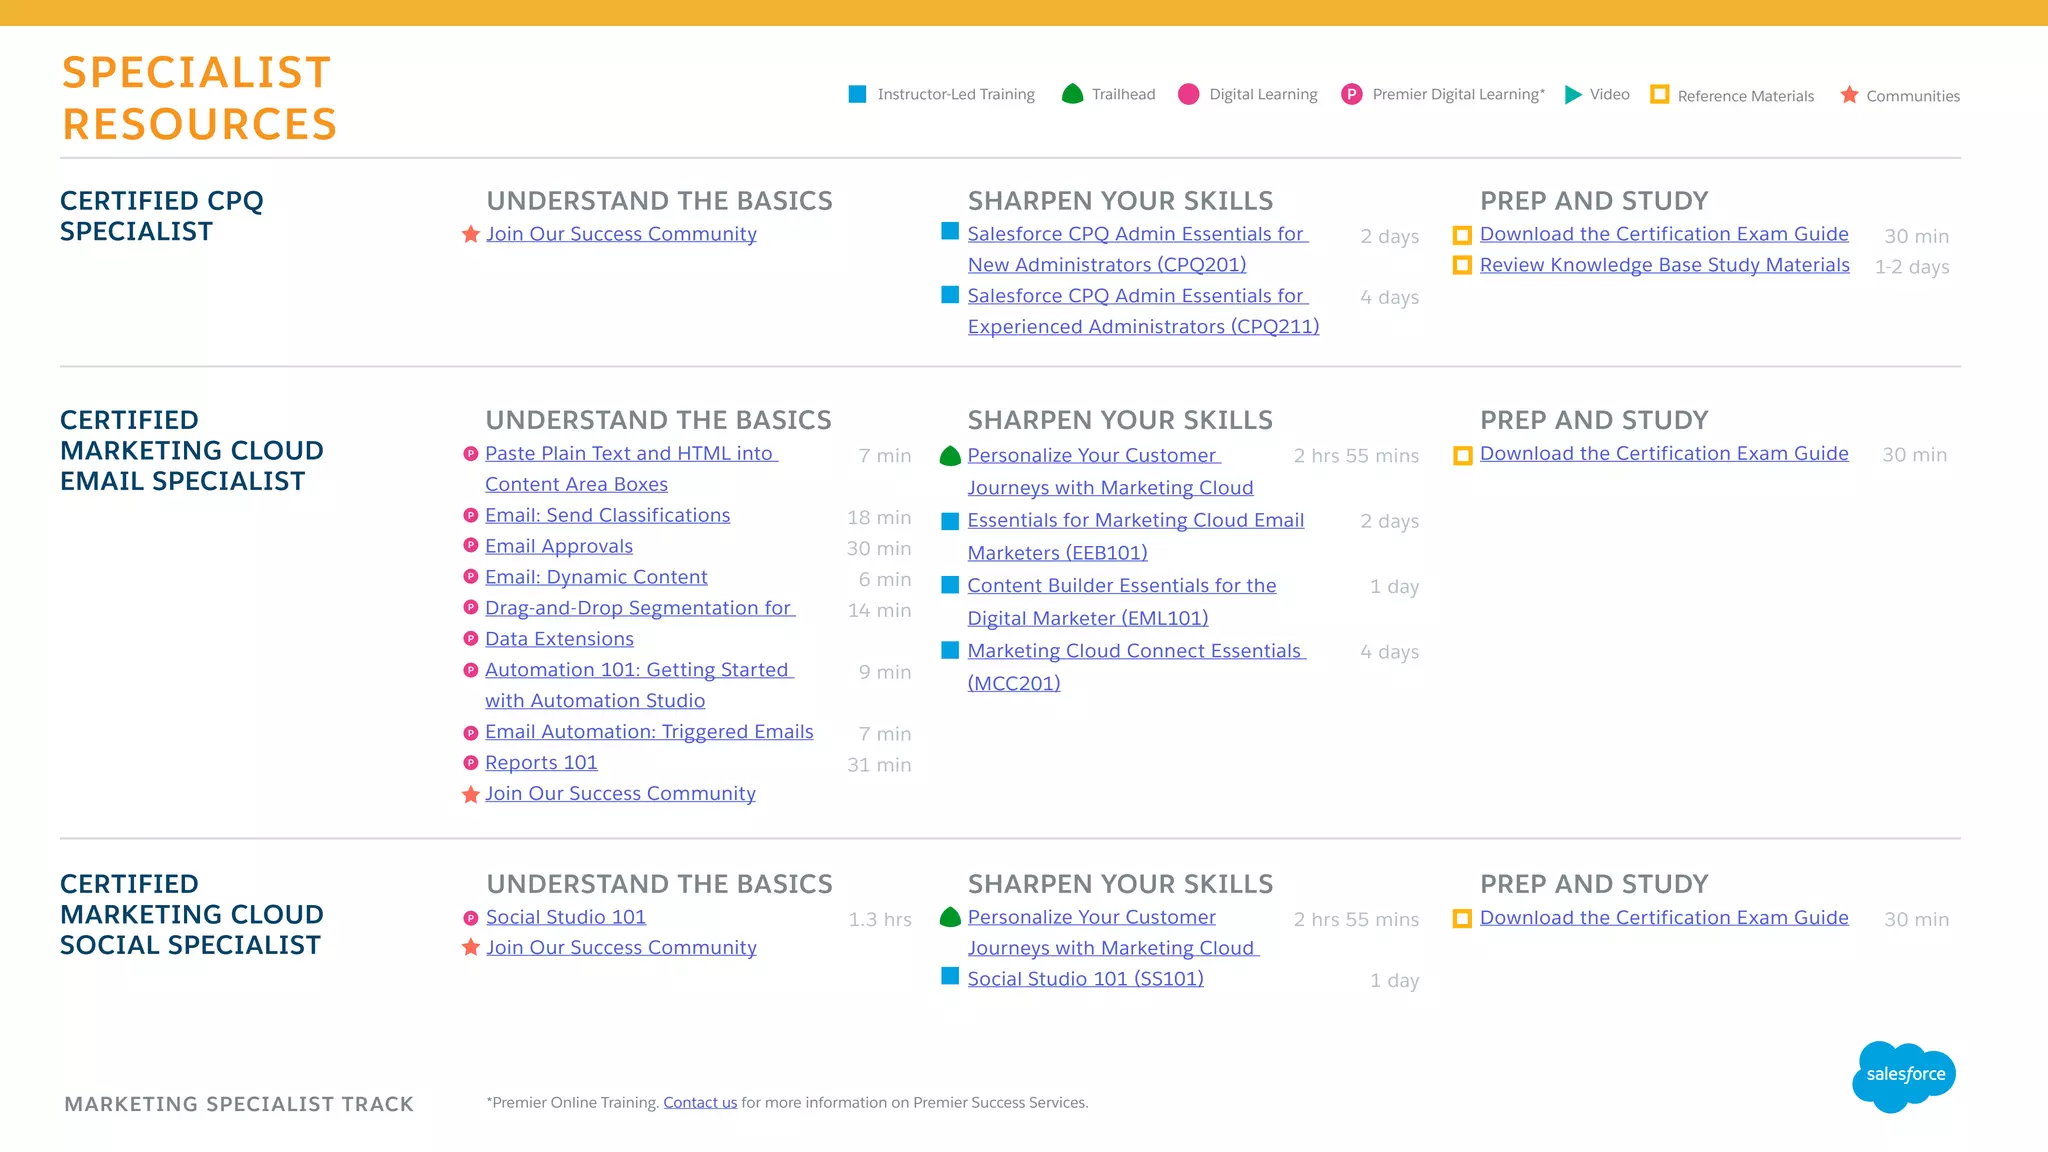Viewport: 2048px width, 1152px height.
Task: Click the teal Video play legend icon
Action: pos(1573,94)
